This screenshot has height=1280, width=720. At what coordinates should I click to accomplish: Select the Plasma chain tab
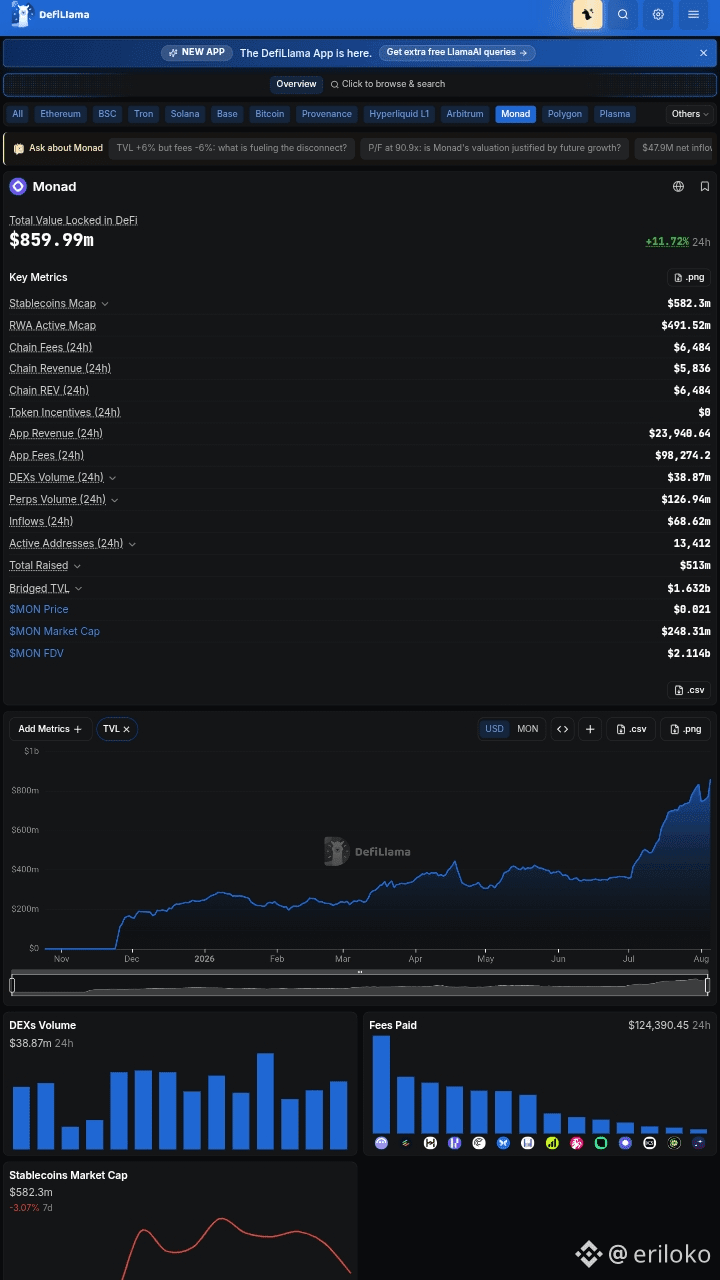pos(615,114)
